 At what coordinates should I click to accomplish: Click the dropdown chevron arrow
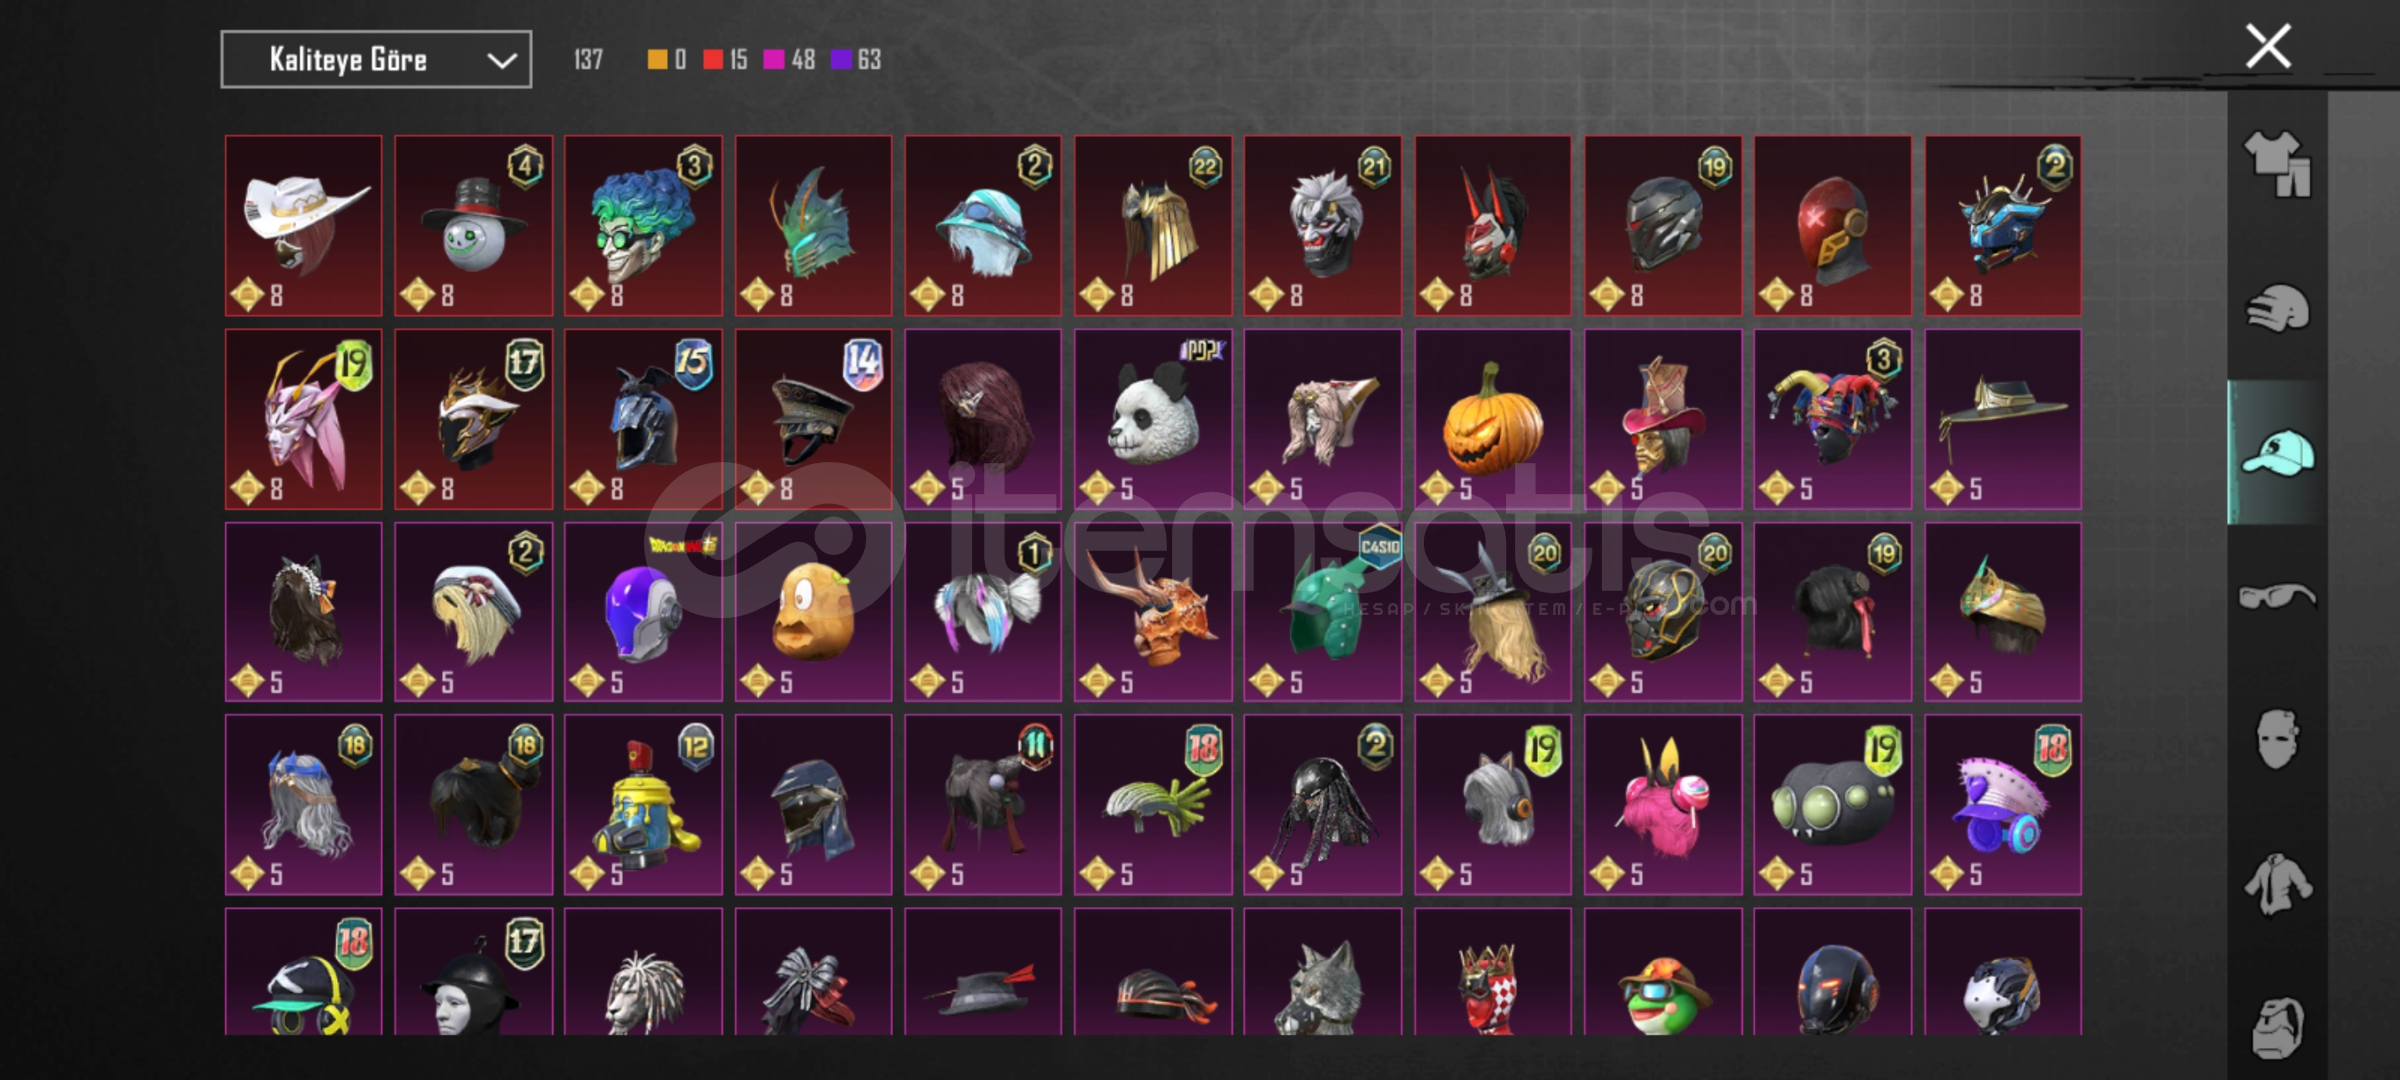click(501, 61)
